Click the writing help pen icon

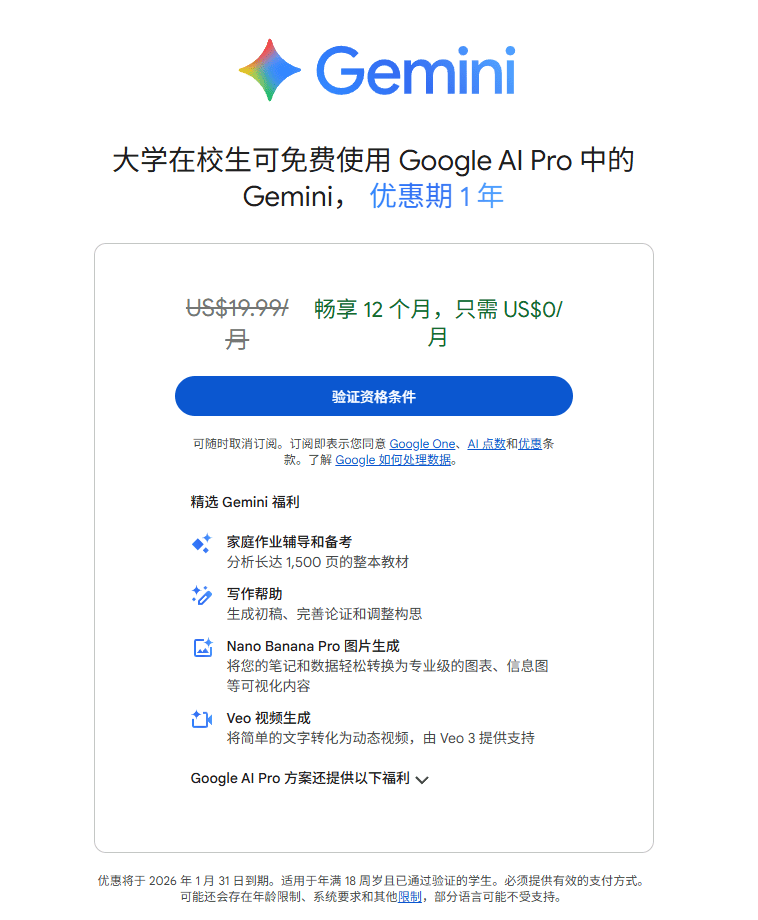tap(202, 595)
